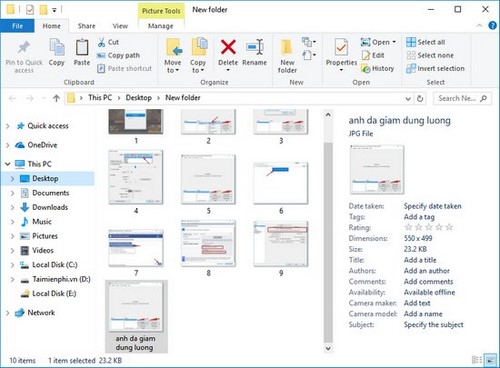Click the Copy ribbon icon
The width and height of the screenshot is (500, 368).
pyautogui.click(x=57, y=47)
